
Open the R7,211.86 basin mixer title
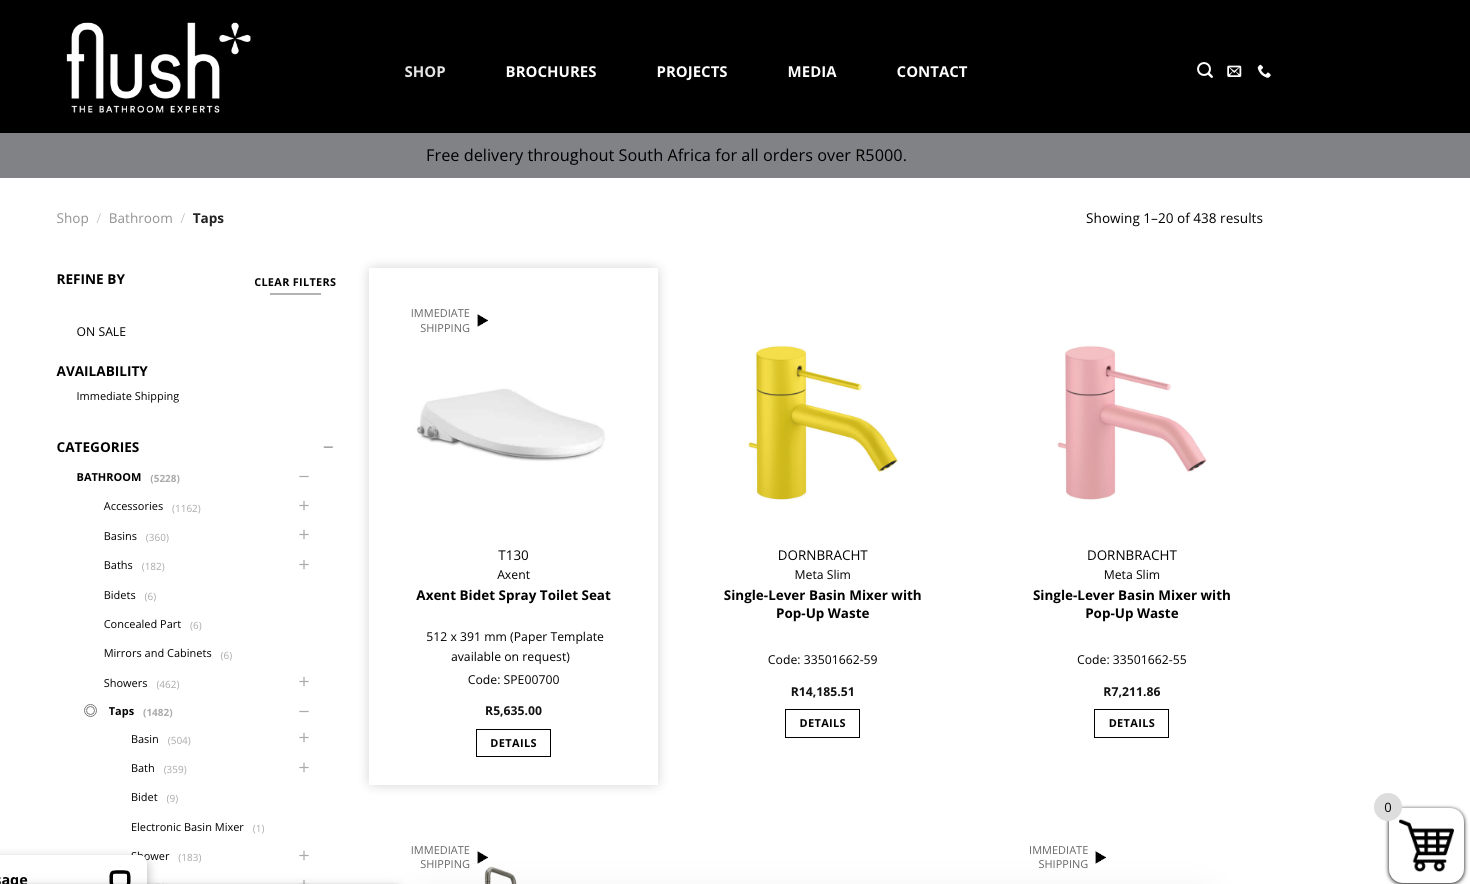click(1131, 604)
